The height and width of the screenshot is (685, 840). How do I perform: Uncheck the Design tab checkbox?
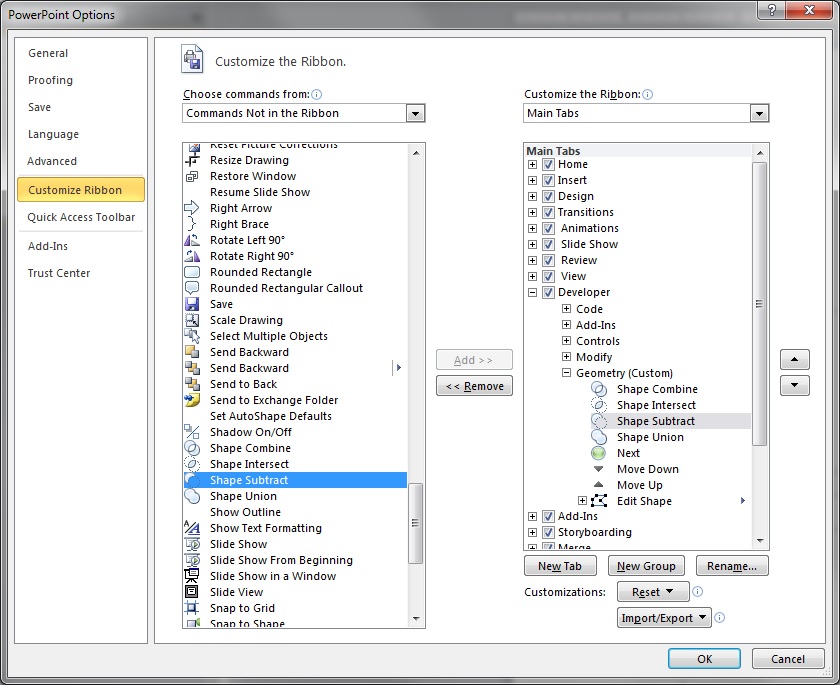coord(548,197)
